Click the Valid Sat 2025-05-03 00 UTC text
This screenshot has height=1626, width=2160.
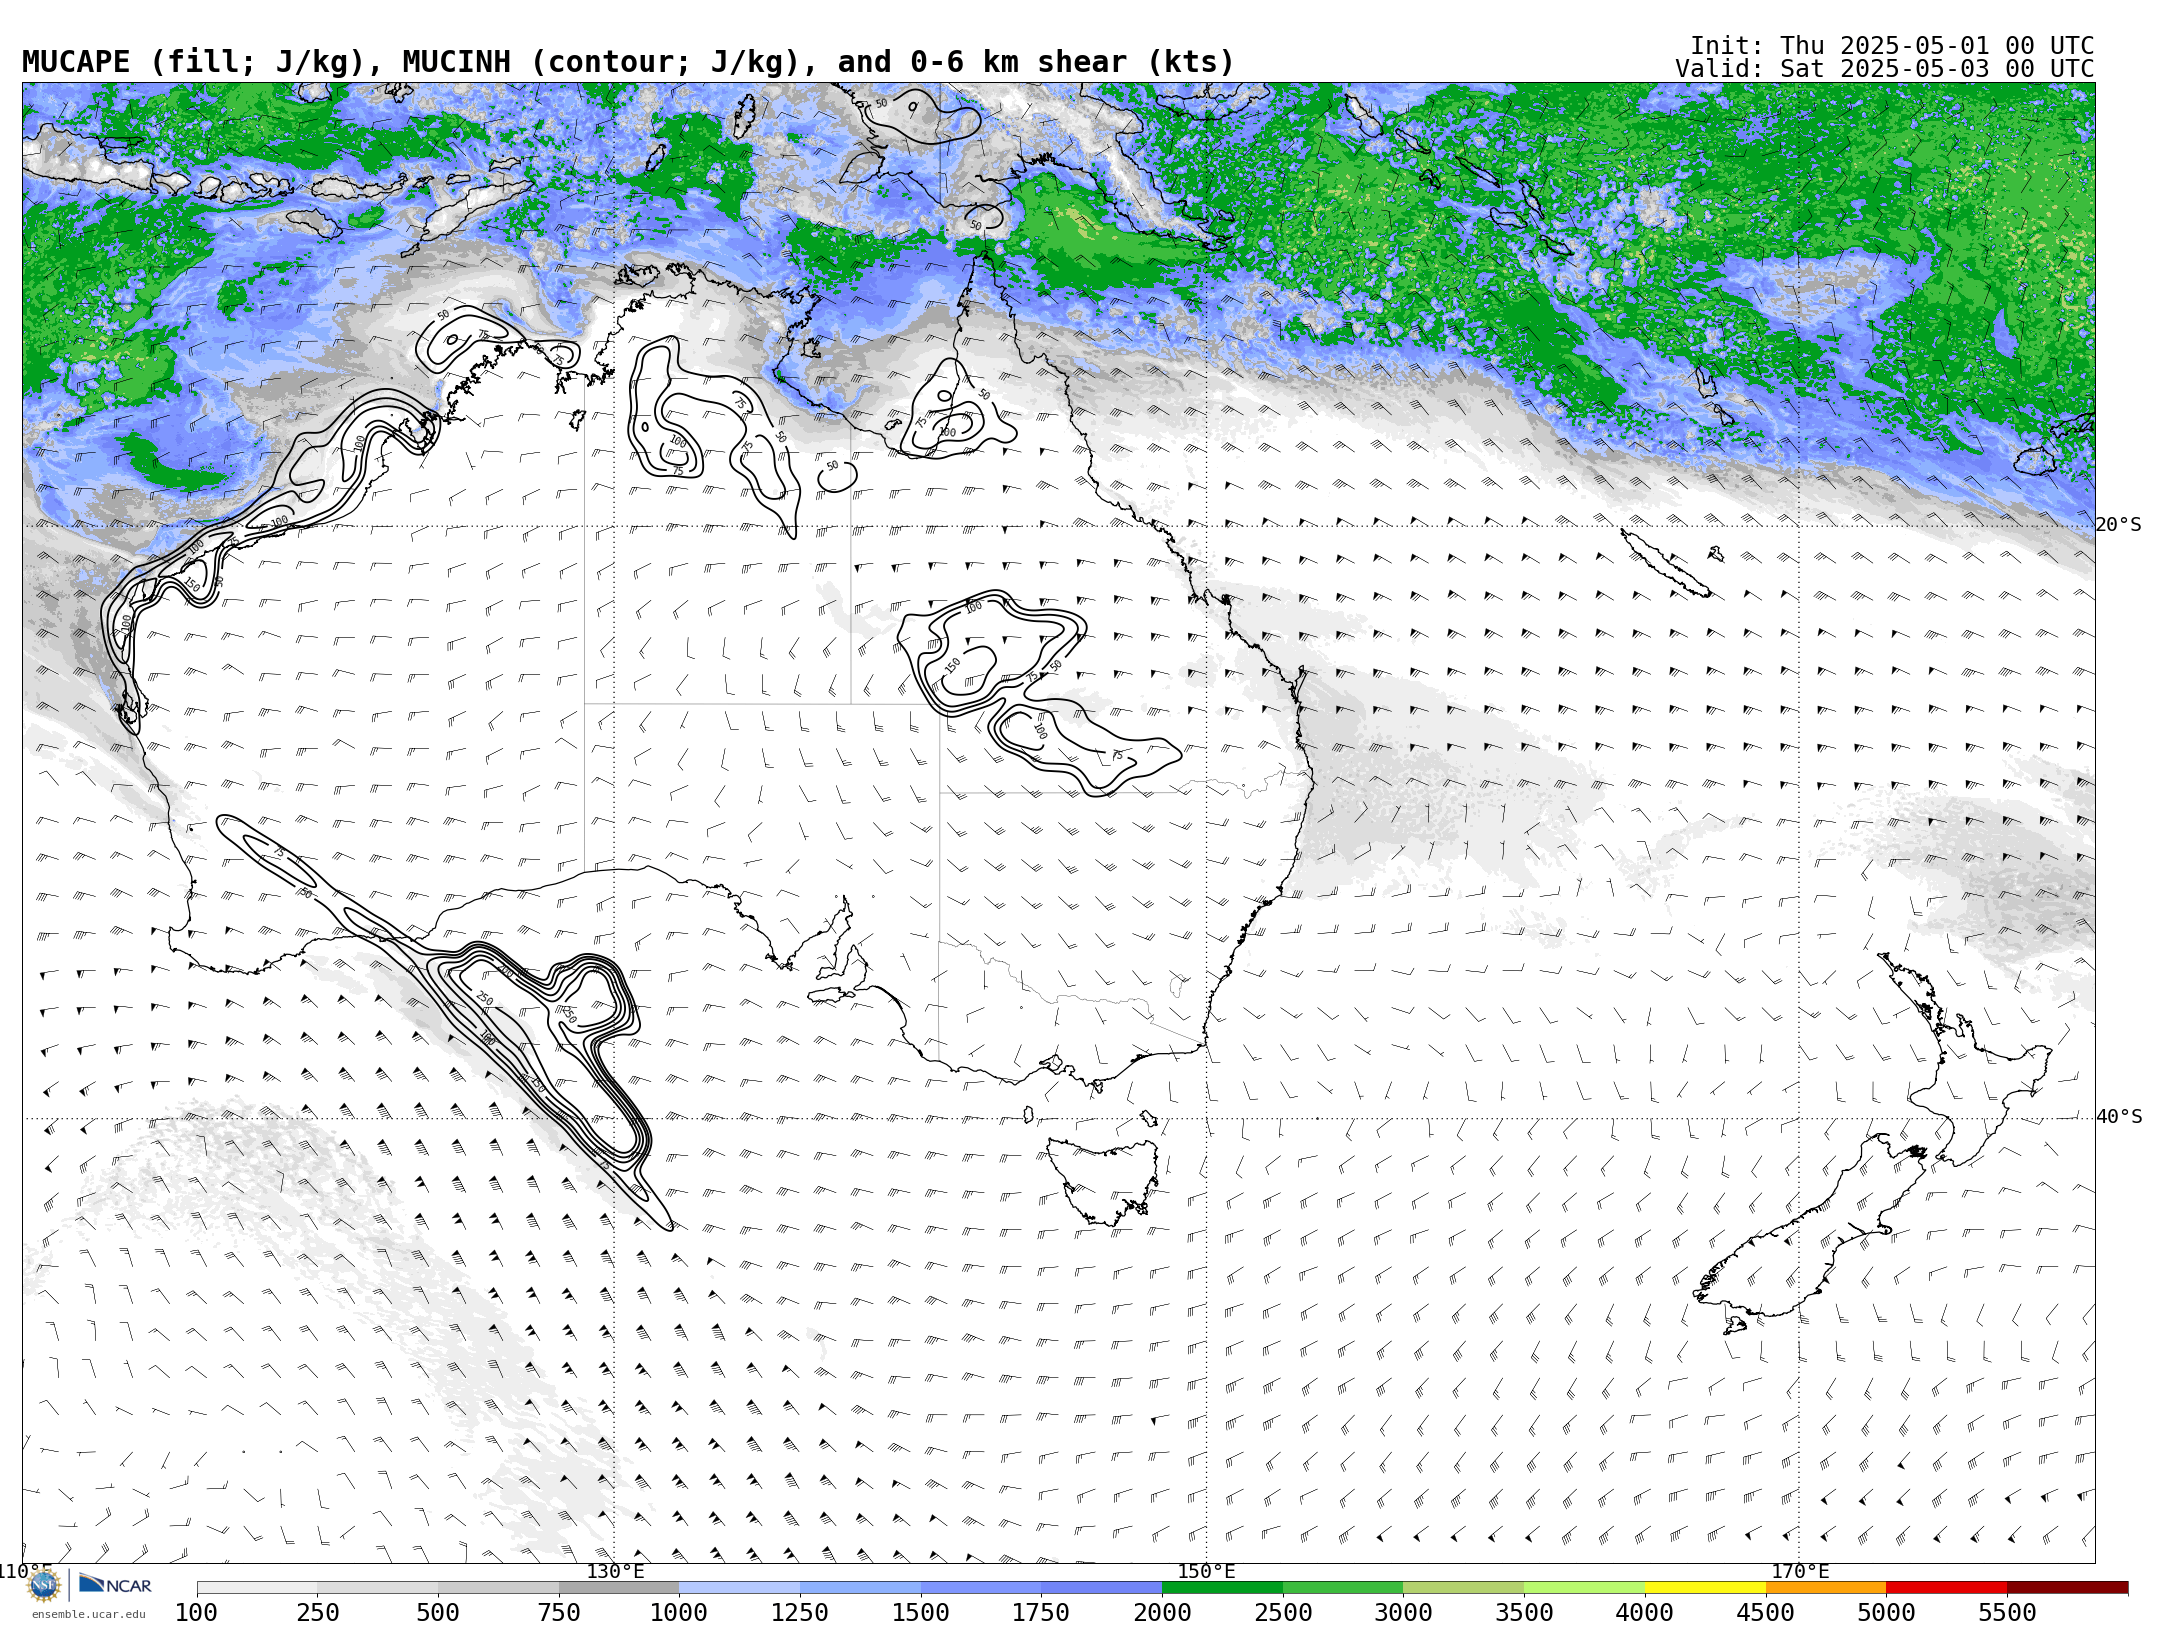pyautogui.click(x=1884, y=69)
